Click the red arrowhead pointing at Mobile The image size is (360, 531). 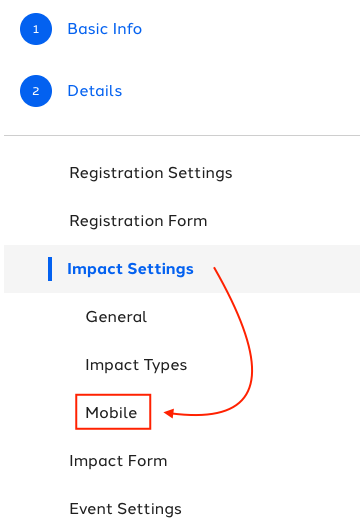169,413
